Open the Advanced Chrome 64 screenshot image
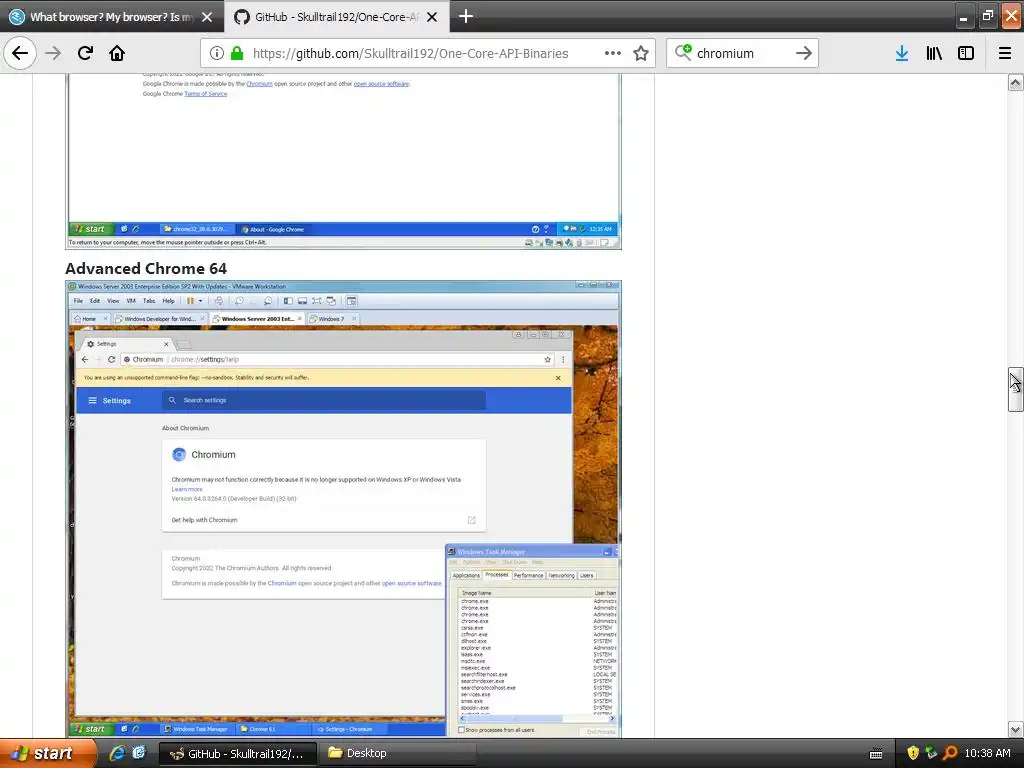This screenshot has height=768, width=1024. 344,509
